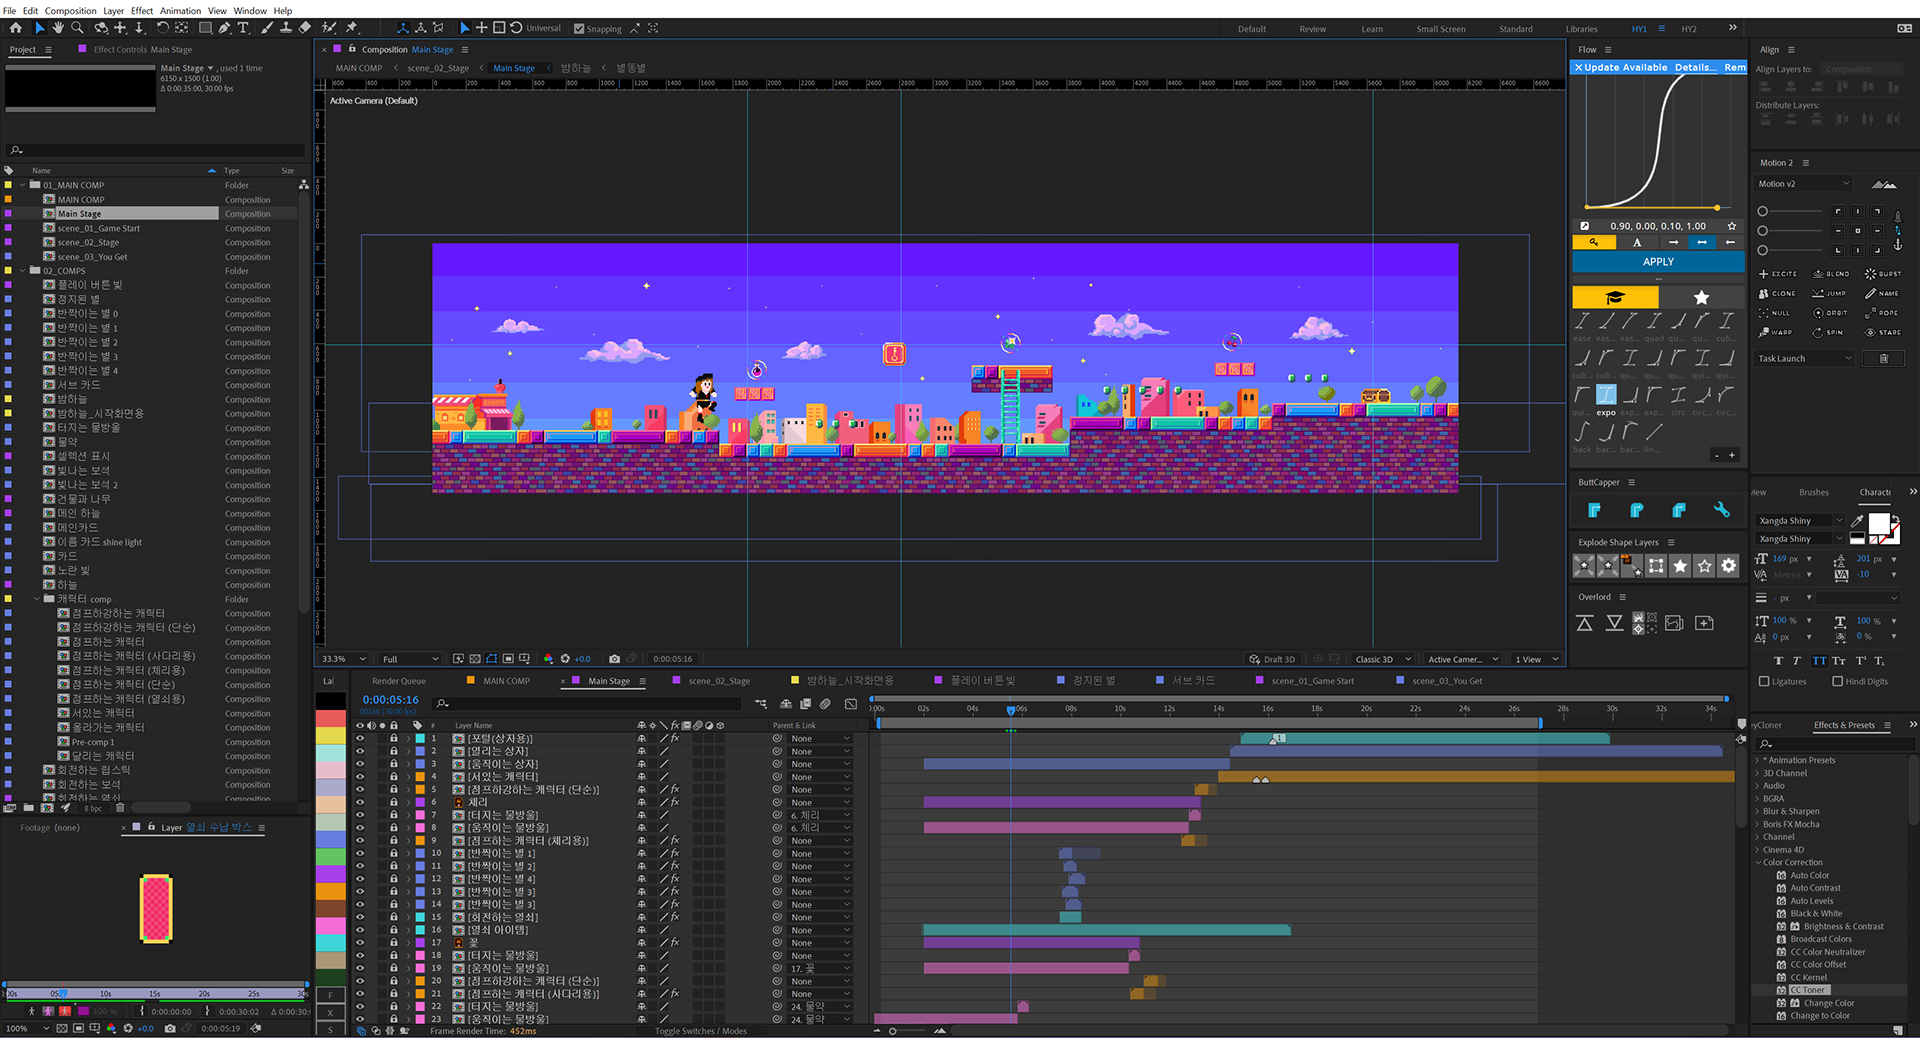Switch to the Render Queue tab
Screen dimensions: 1920x1038
pos(398,681)
